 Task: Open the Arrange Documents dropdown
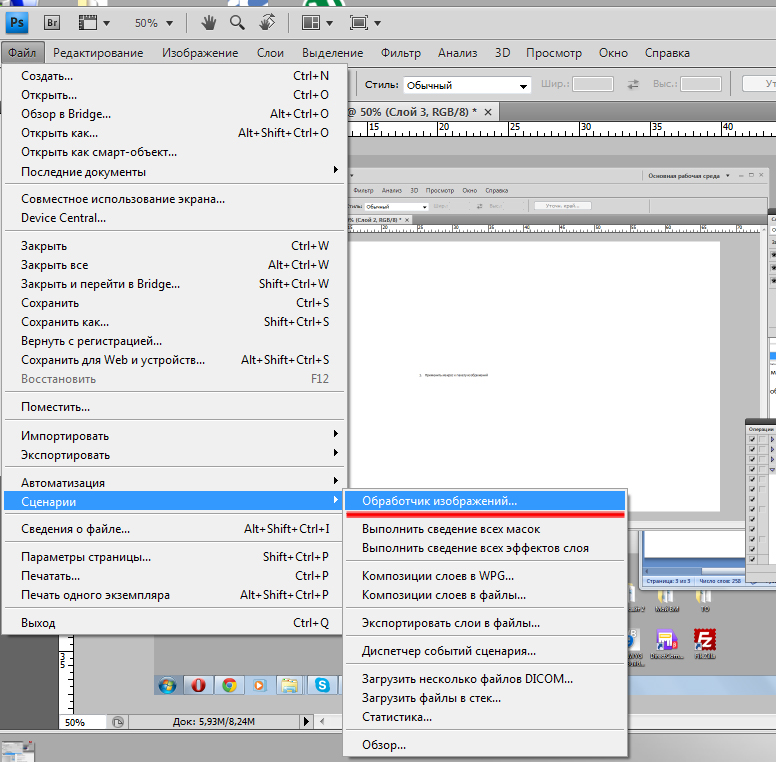317,22
